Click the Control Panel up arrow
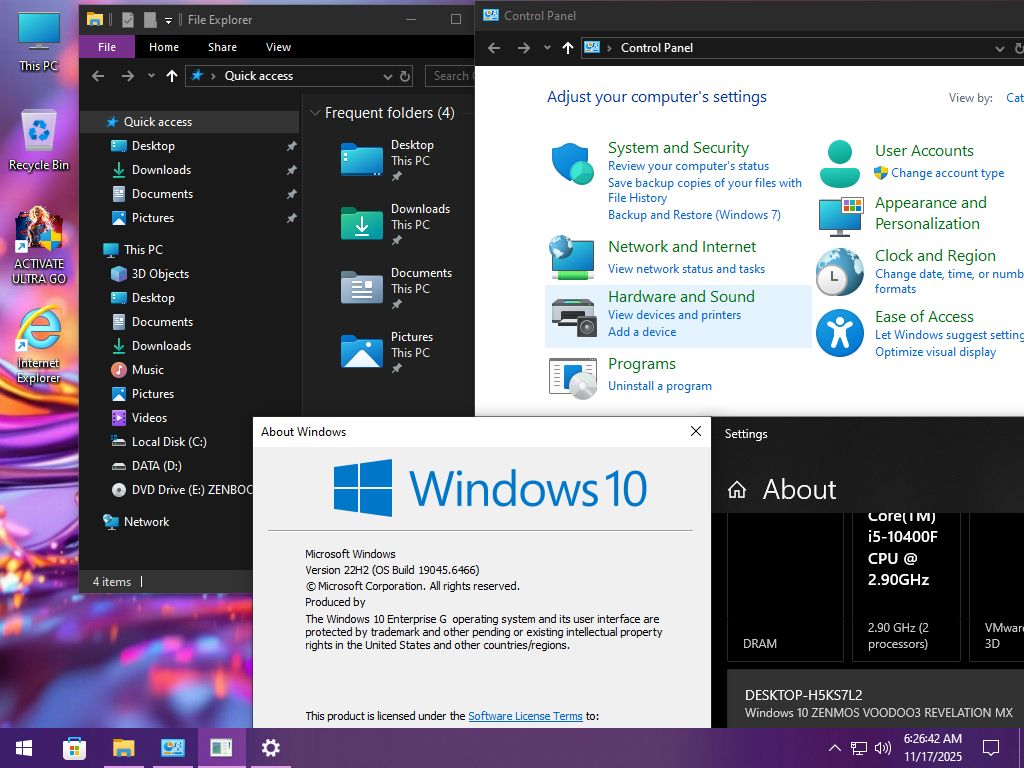Screen dimensions: 1024x768 [x=568, y=48]
